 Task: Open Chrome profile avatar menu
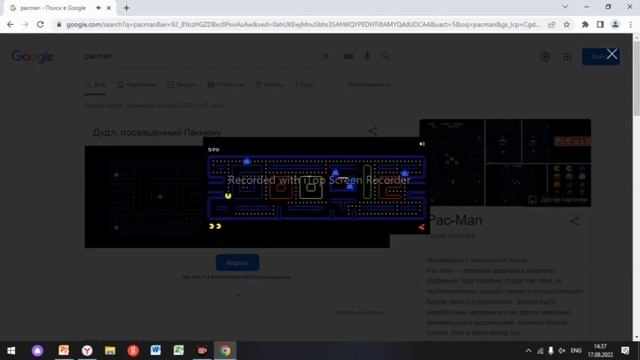coord(615,24)
